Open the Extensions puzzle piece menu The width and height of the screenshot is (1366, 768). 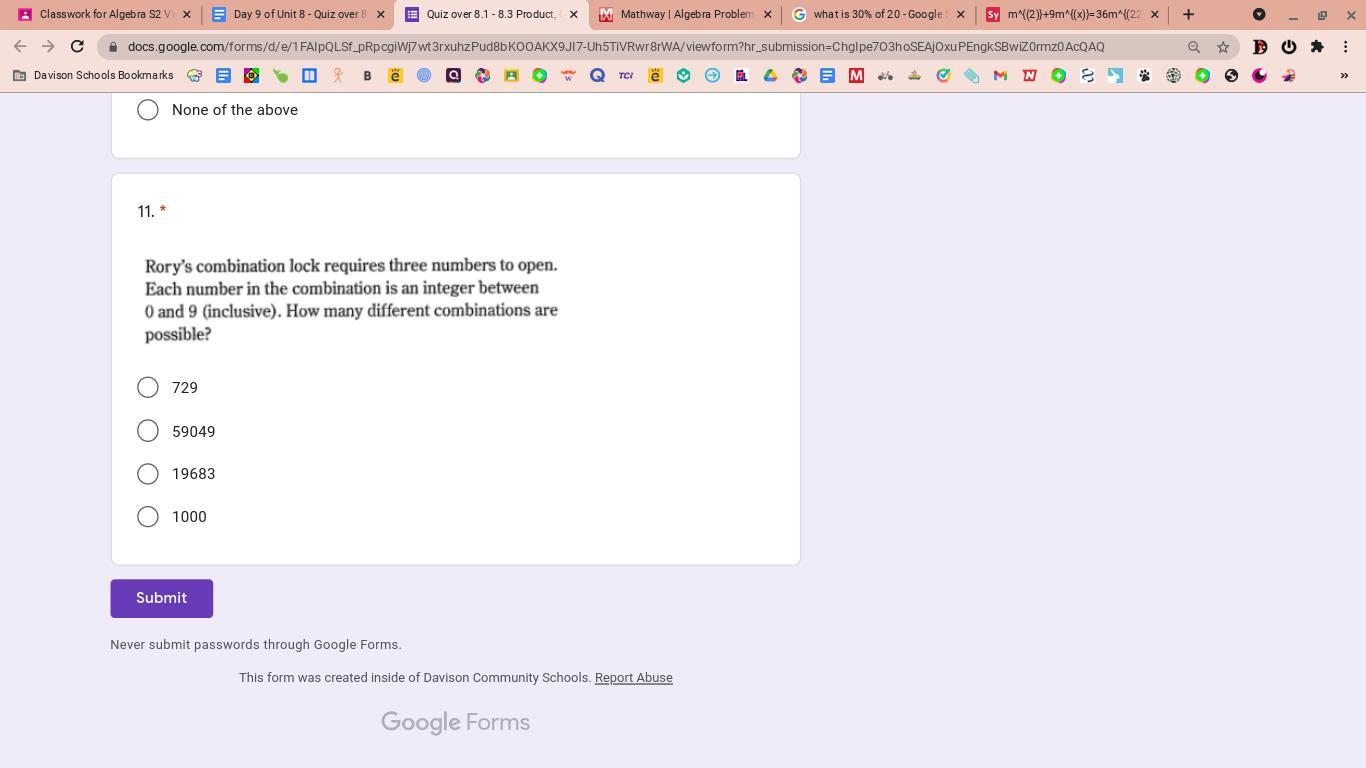[x=1317, y=46]
